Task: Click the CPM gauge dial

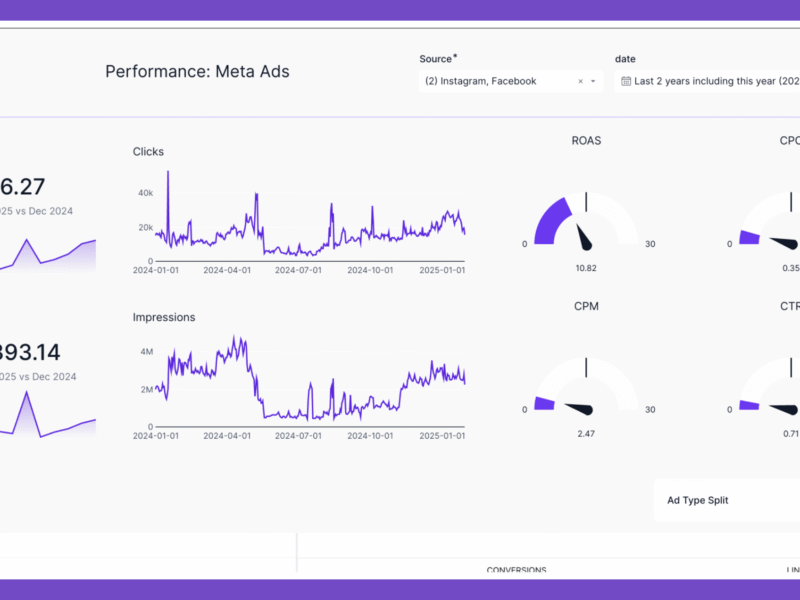Action: coord(586,386)
